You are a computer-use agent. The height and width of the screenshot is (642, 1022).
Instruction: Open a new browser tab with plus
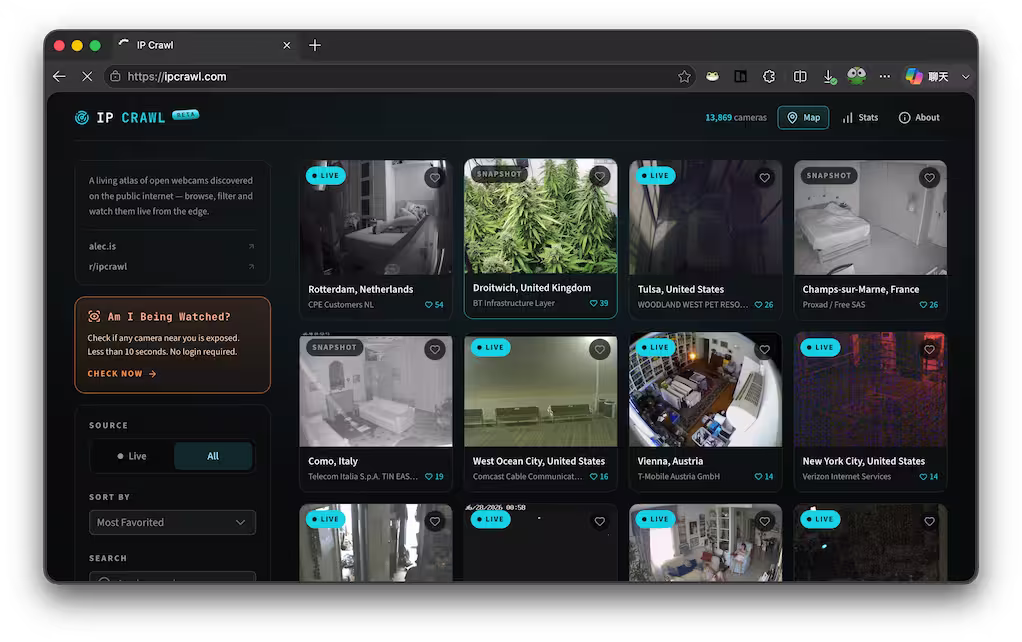tap(315, 45)
